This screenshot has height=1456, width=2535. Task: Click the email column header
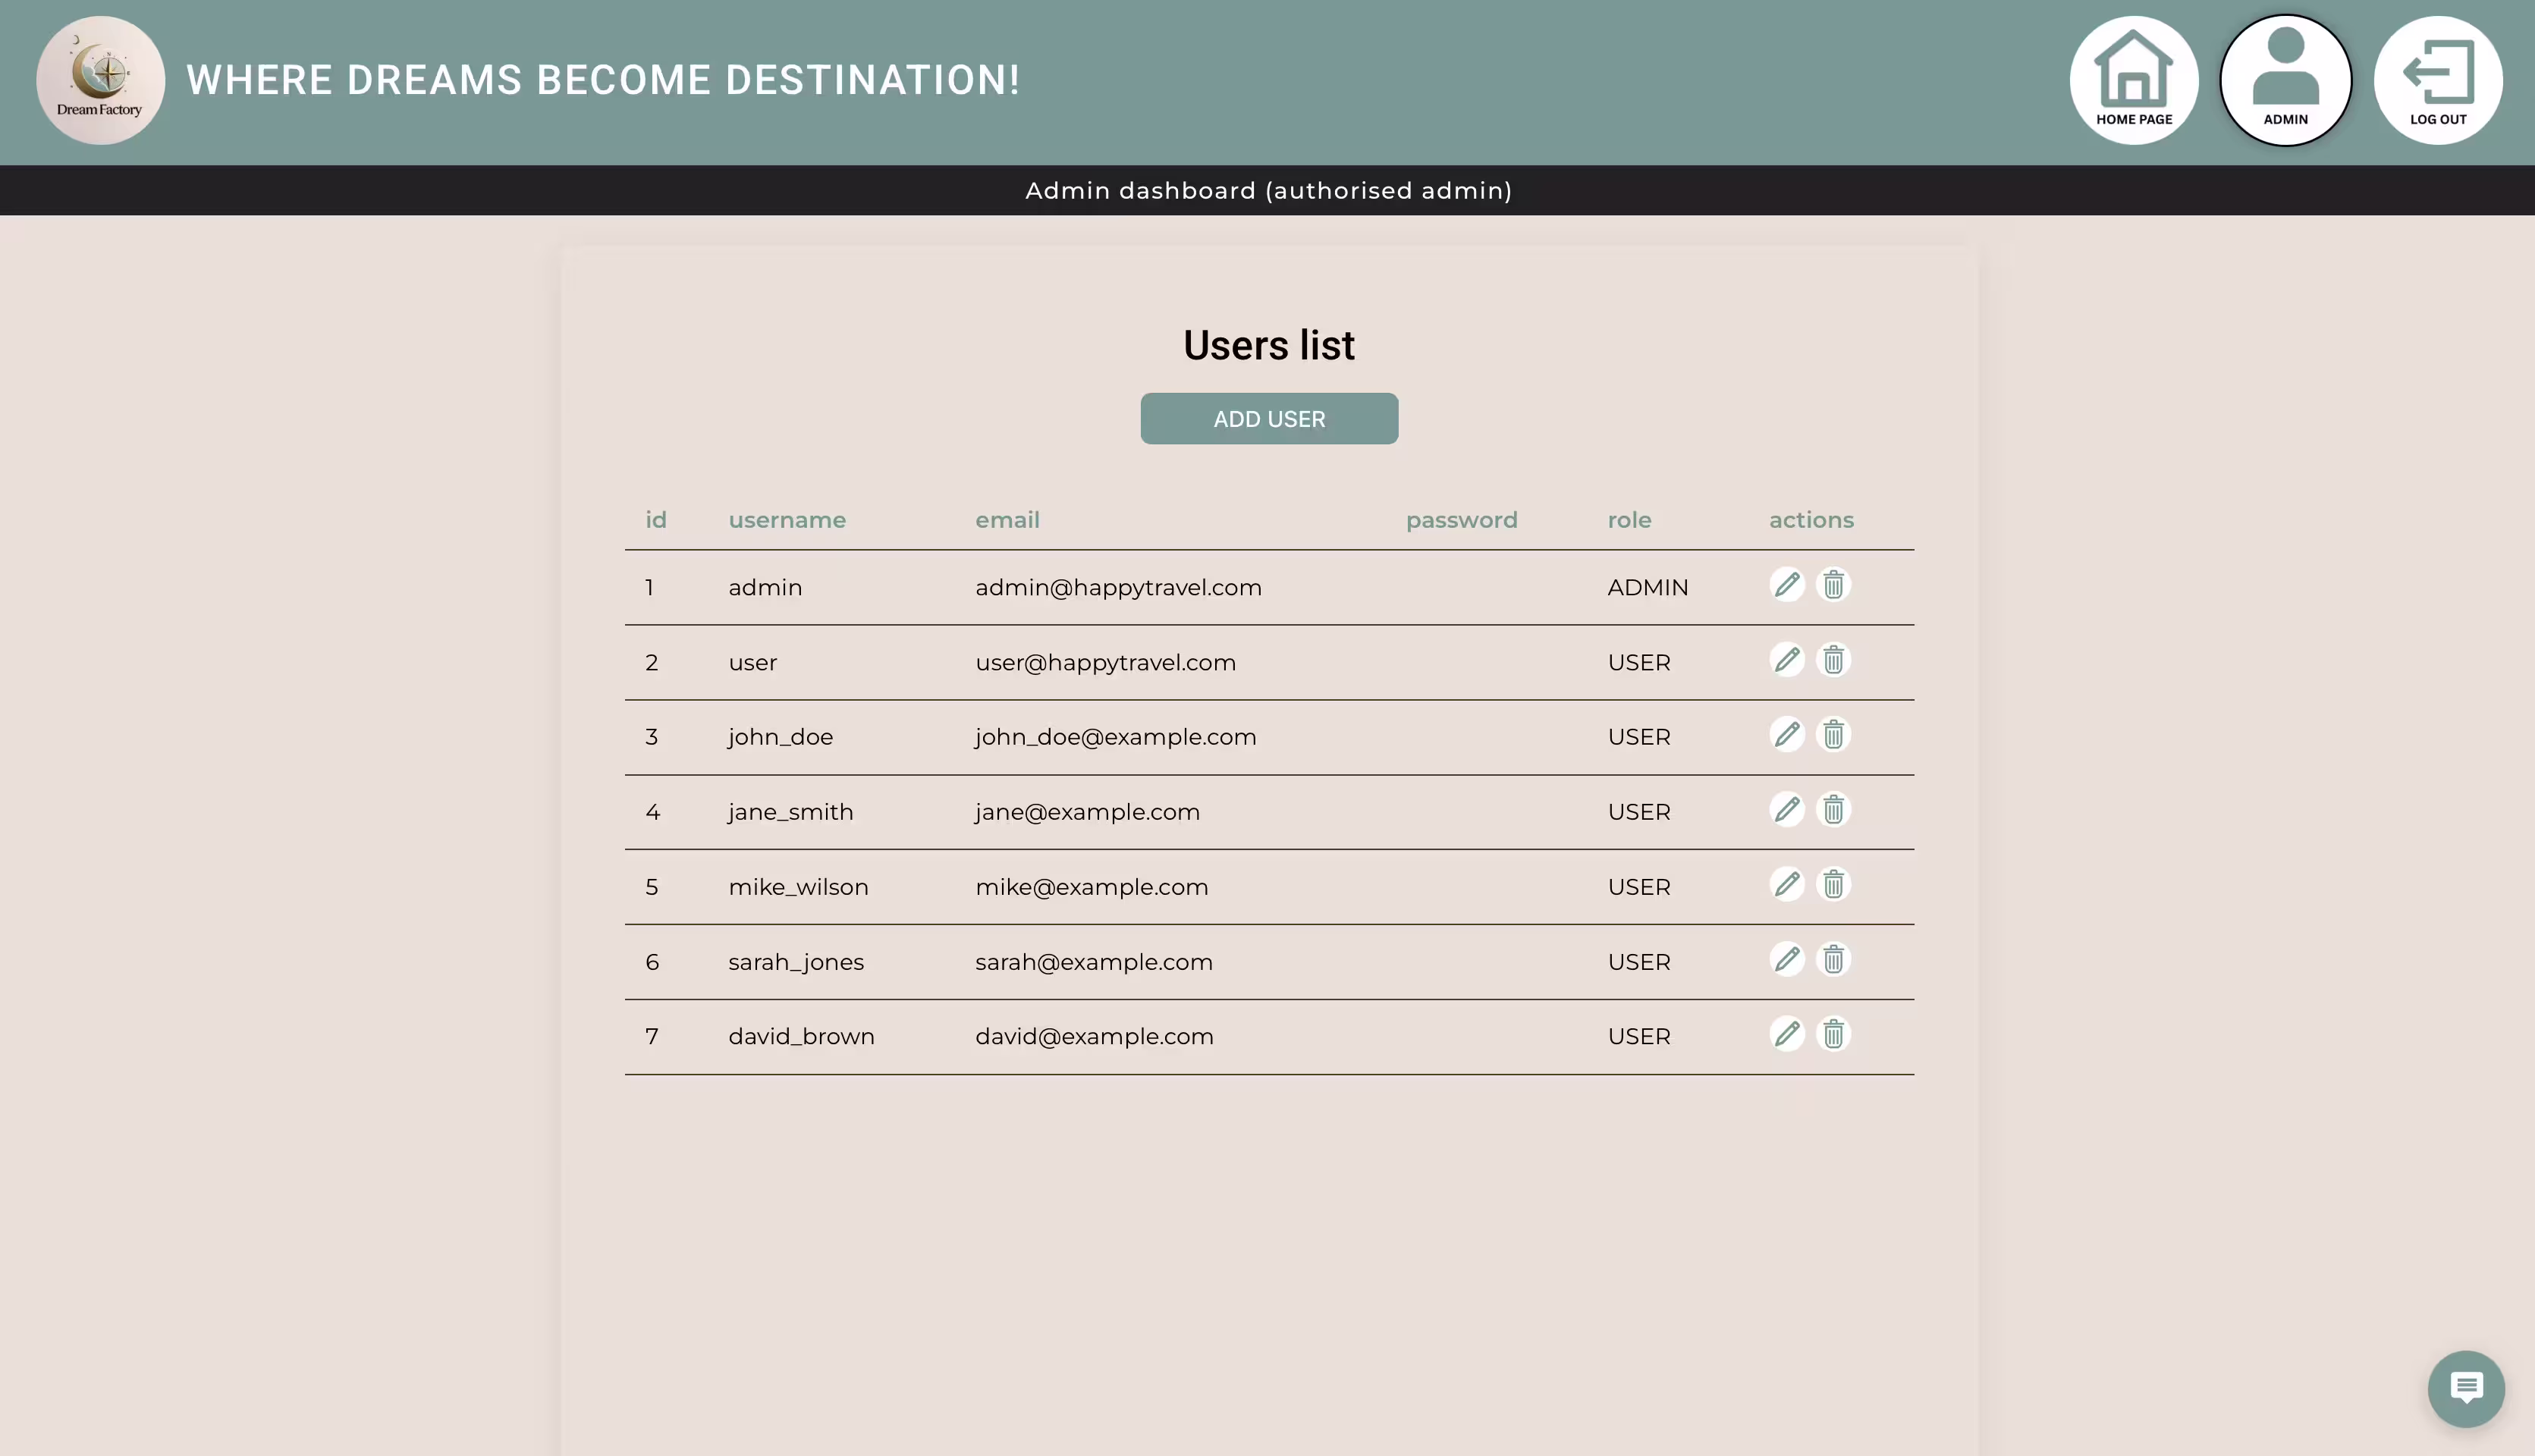[x=1007, y=520]
